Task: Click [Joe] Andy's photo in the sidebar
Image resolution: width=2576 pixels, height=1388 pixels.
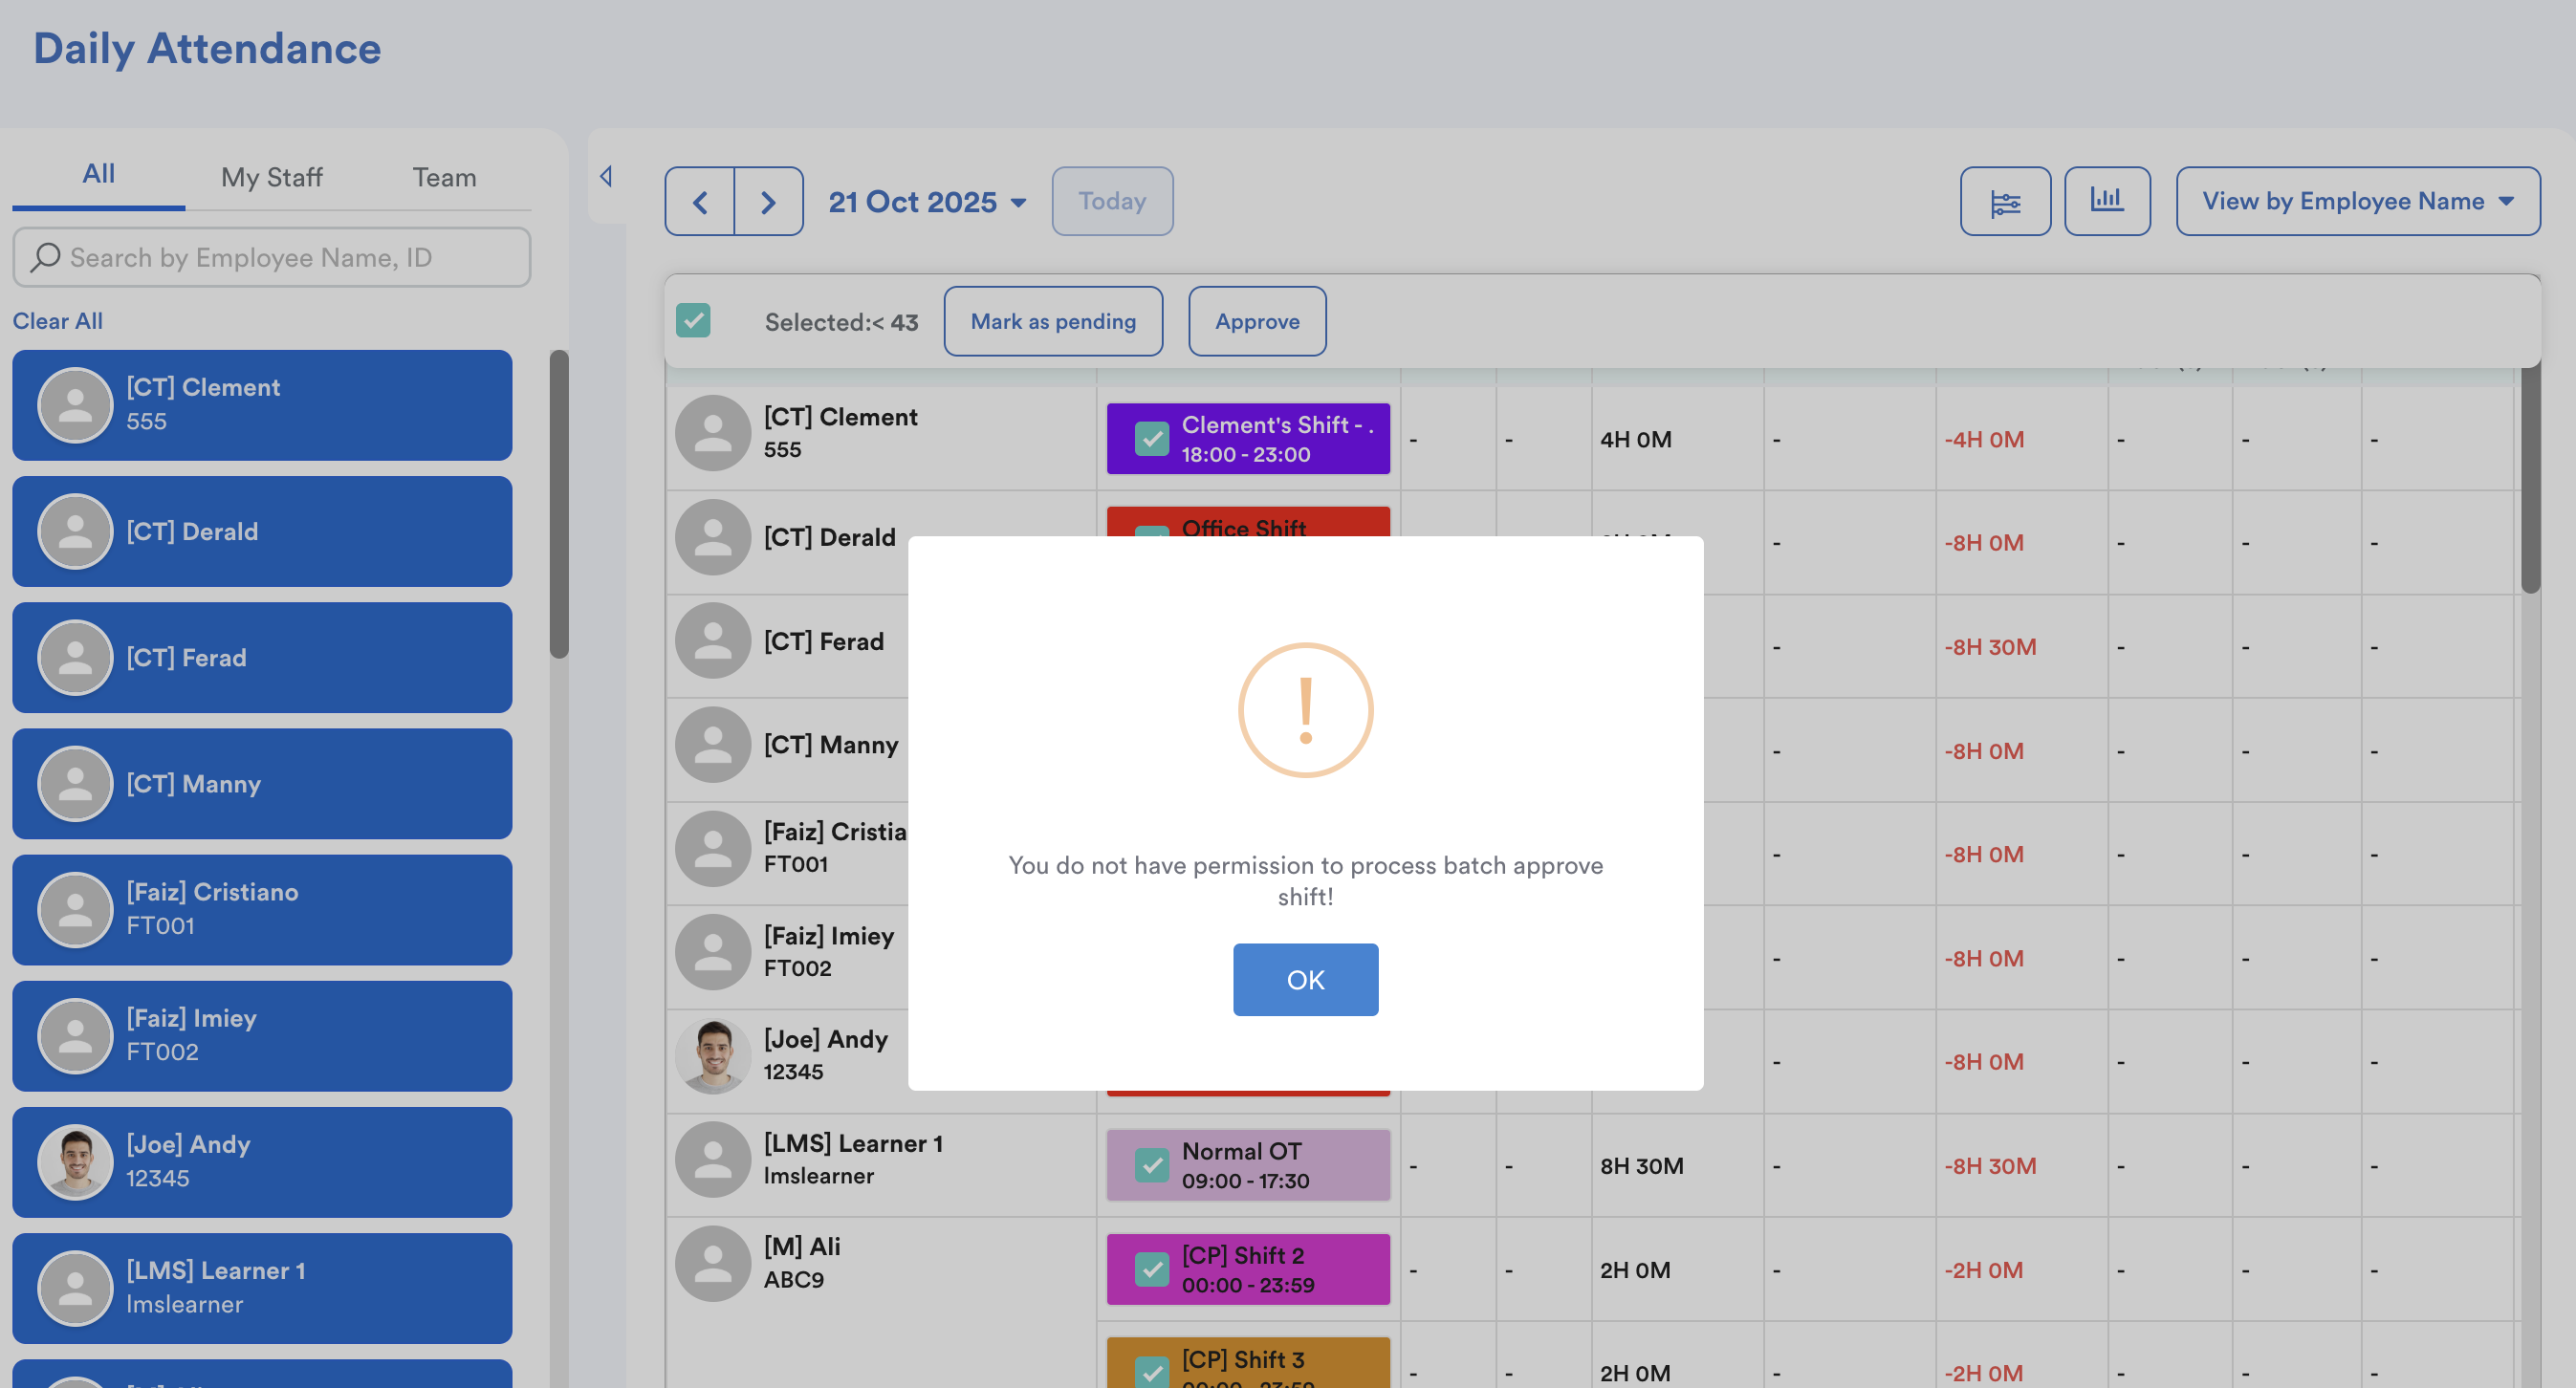Action: [75, 1162]
